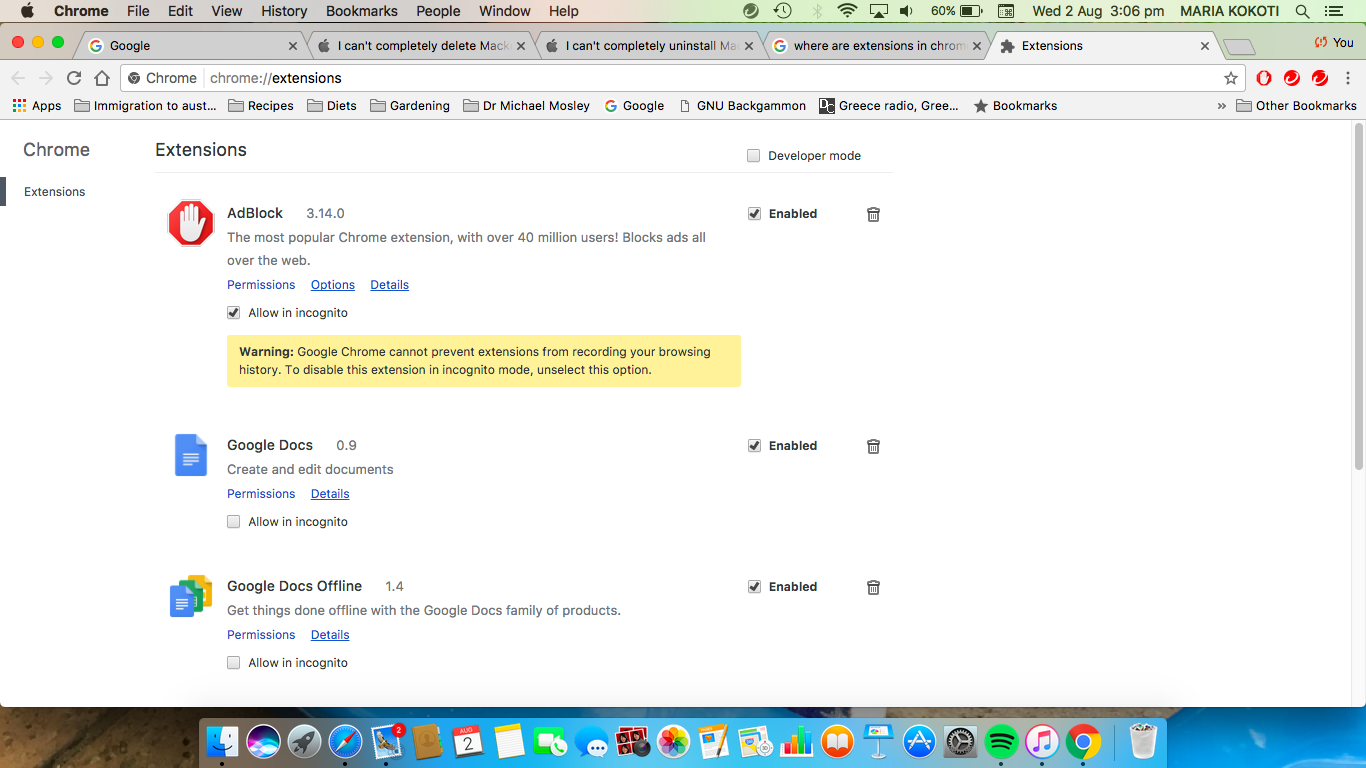The width and height of the screenshot is (1366, 768).
Task: Delete the Google Docs extension via trash icon
Action: (x=873, y=446)
